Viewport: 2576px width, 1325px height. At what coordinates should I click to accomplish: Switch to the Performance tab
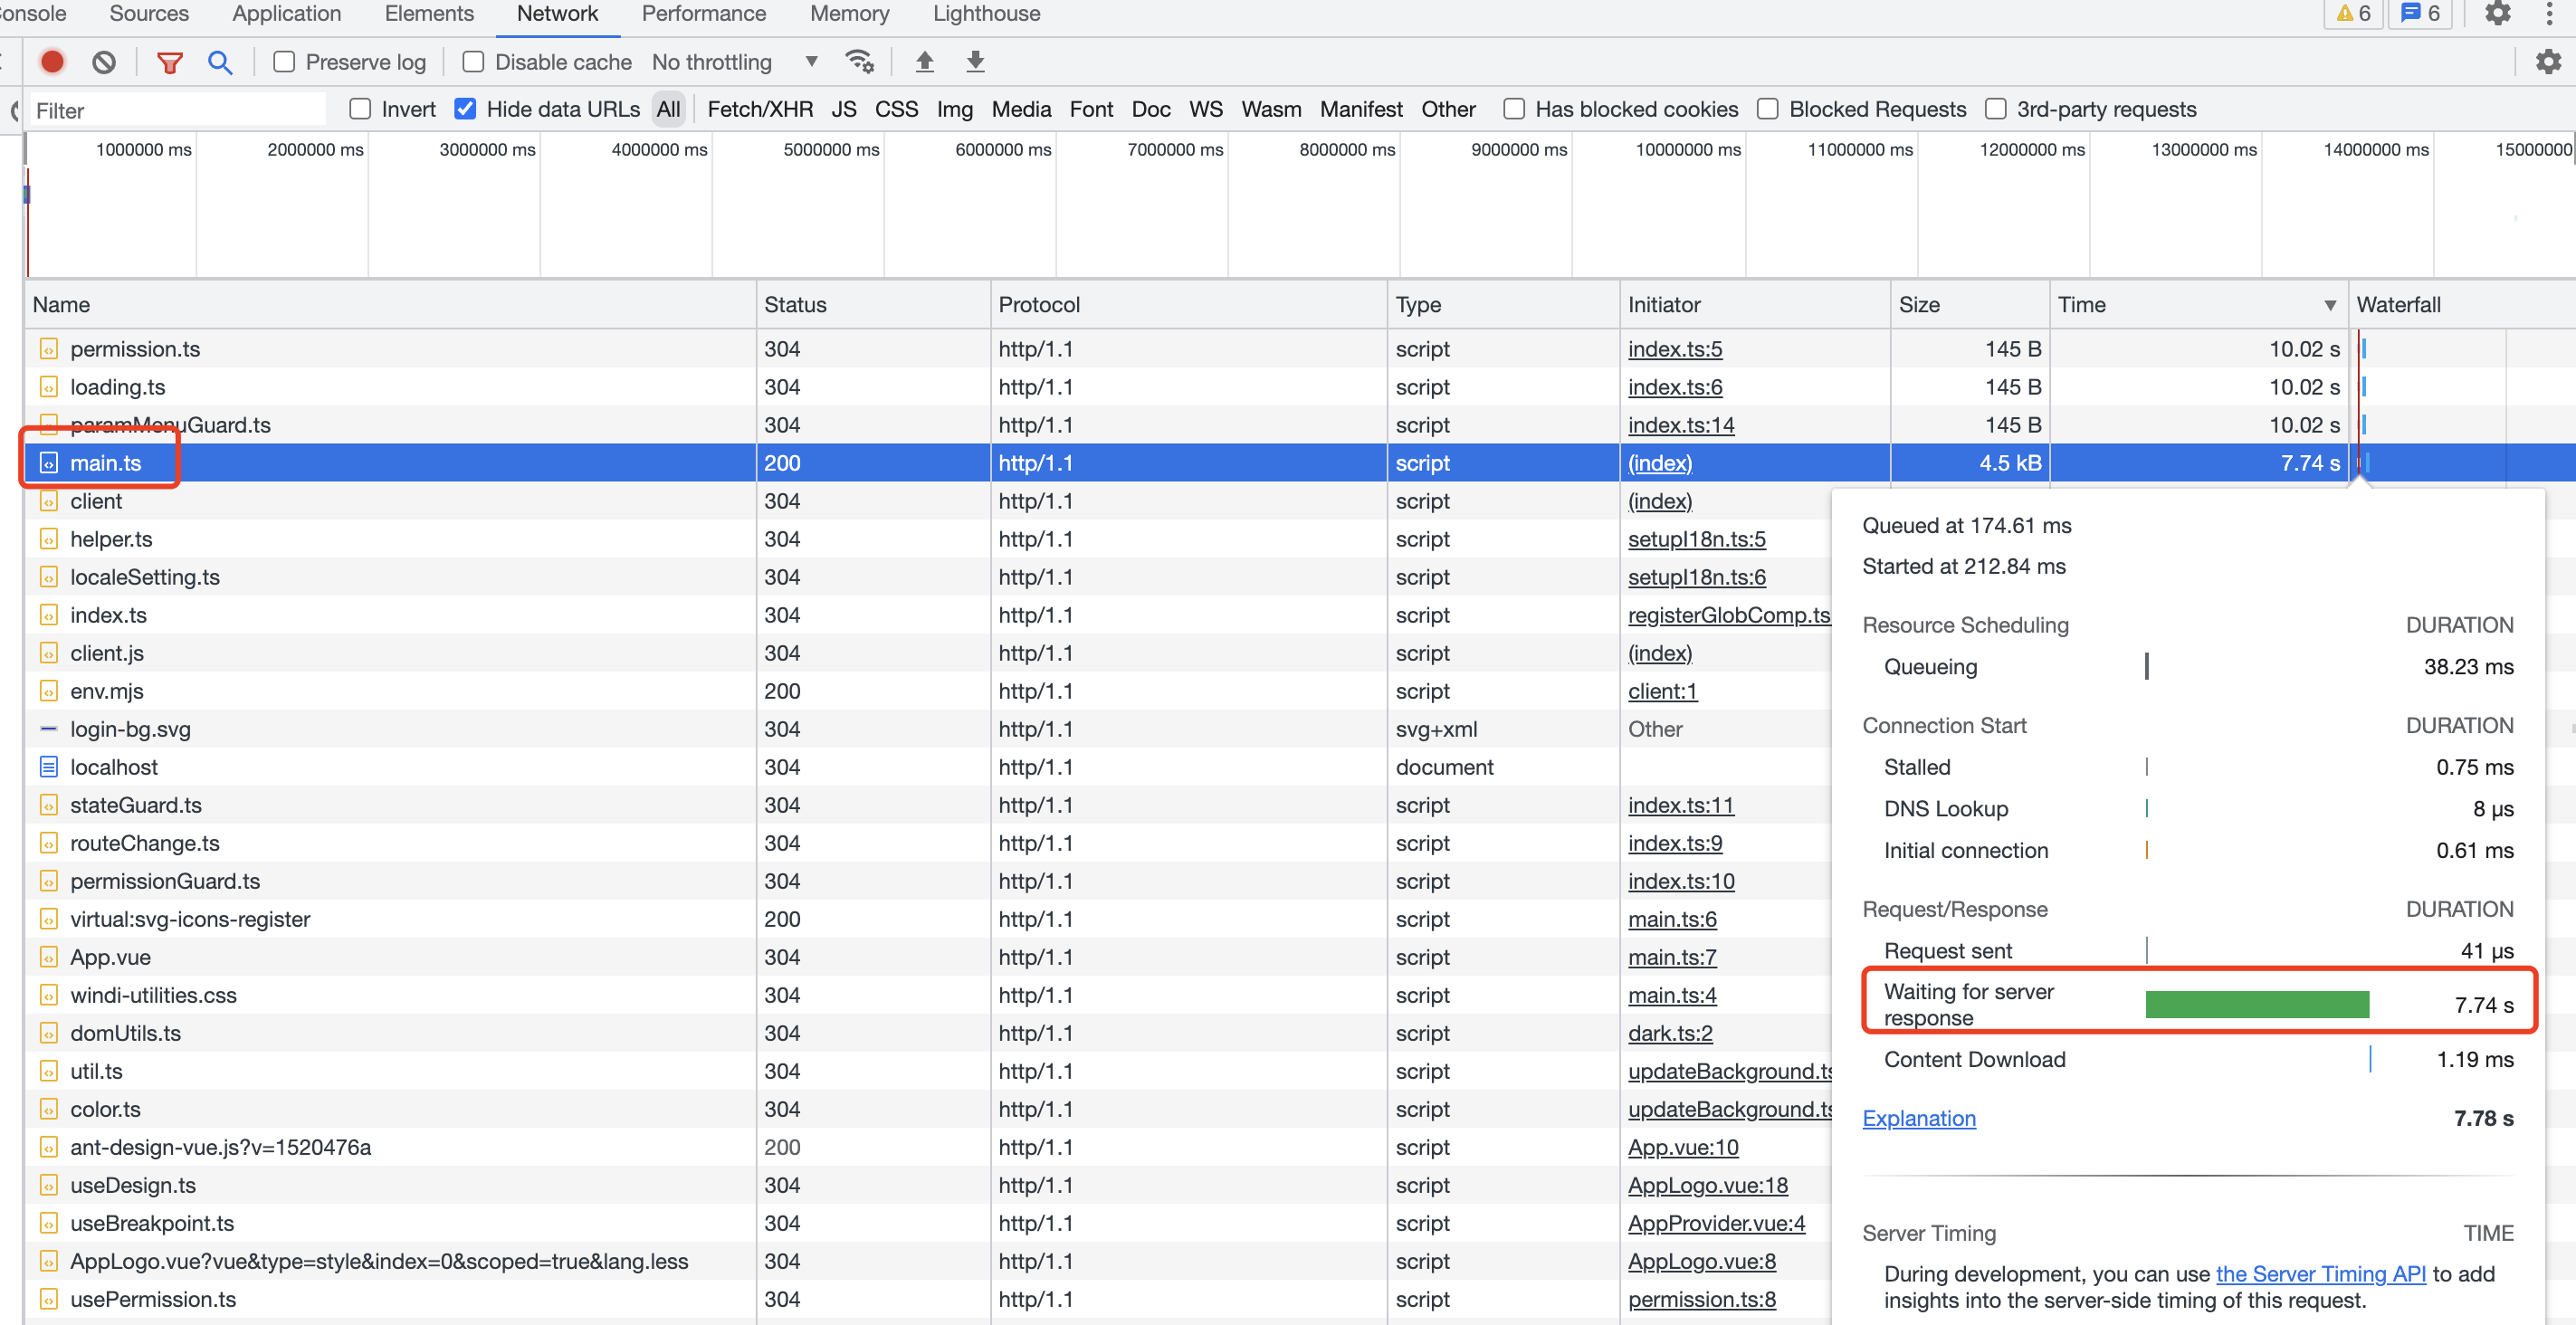tap(703, 14)
